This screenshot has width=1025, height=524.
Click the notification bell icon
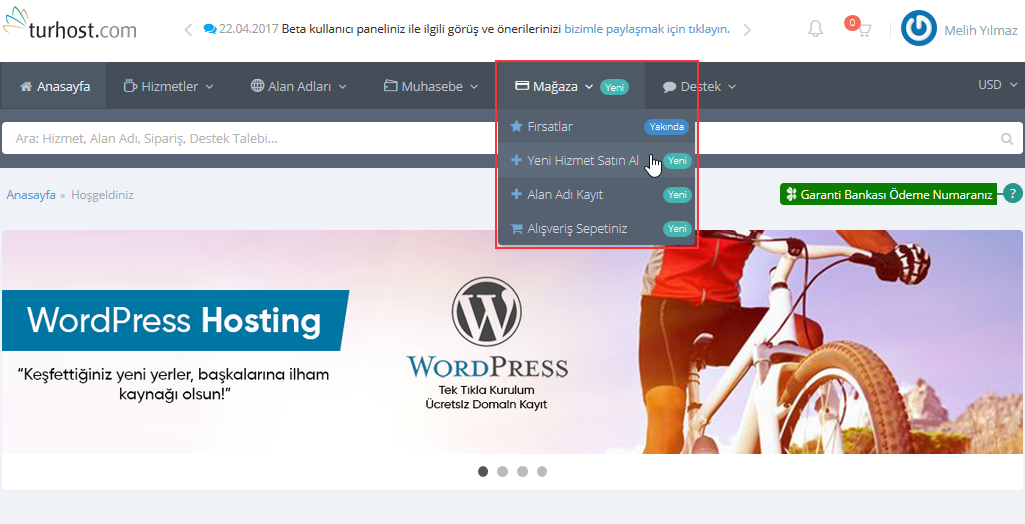[x=815, y=29]
